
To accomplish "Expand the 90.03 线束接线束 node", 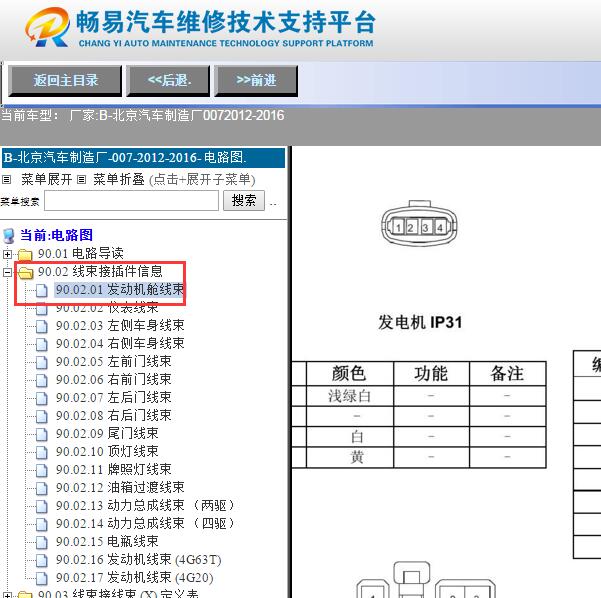I will (x=7, y=595).
